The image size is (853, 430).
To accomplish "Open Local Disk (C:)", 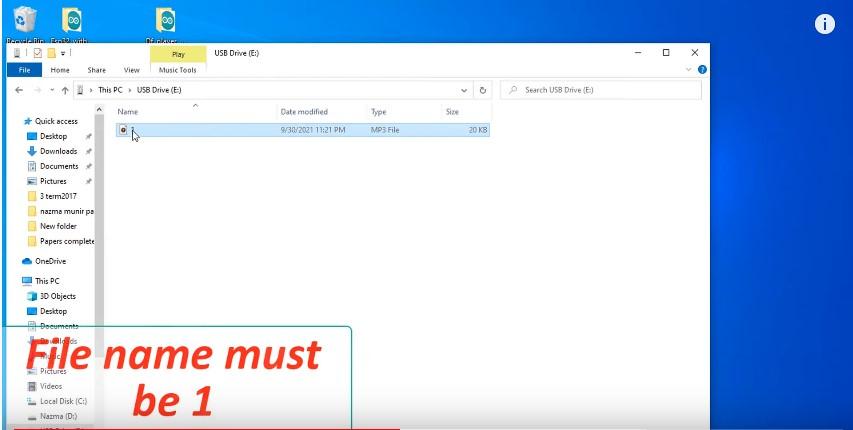I will point(63,401).
